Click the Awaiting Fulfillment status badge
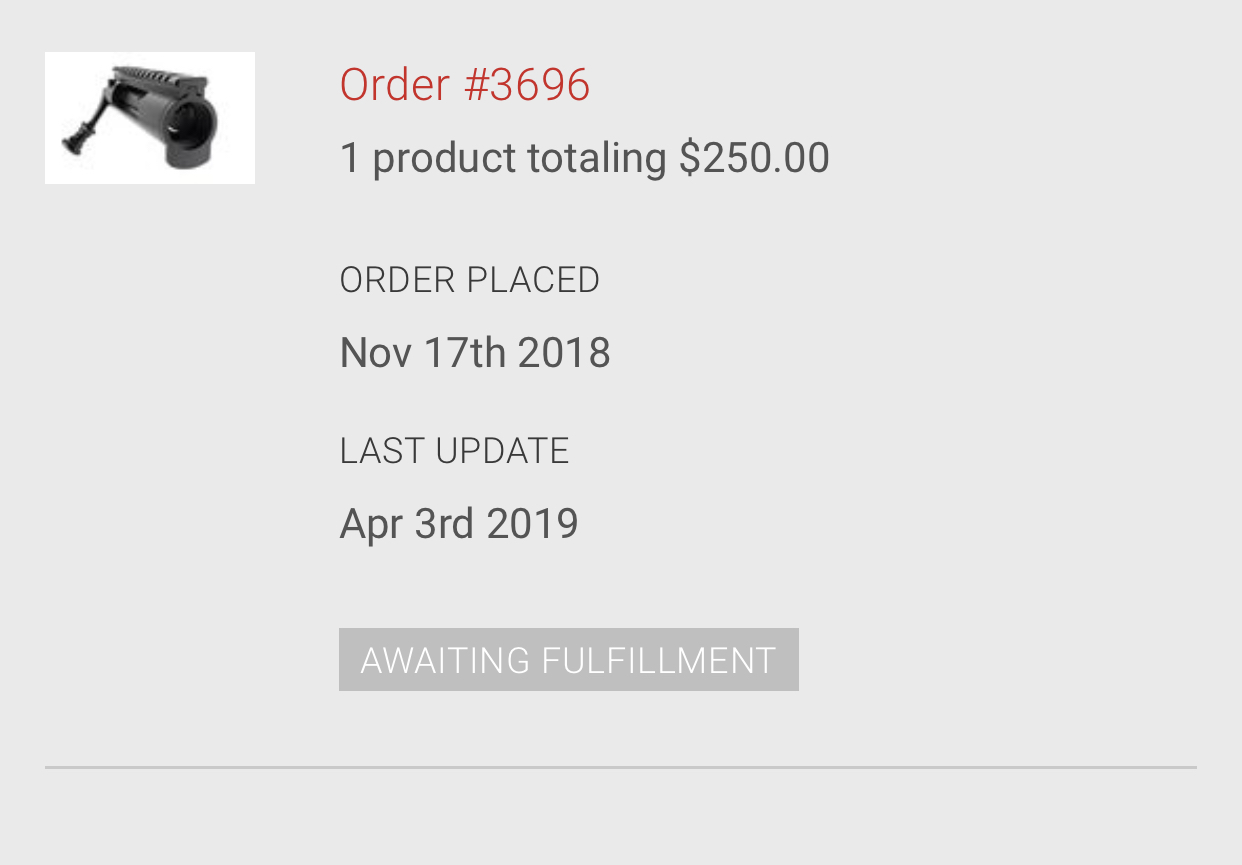 [x=568, y=660]
